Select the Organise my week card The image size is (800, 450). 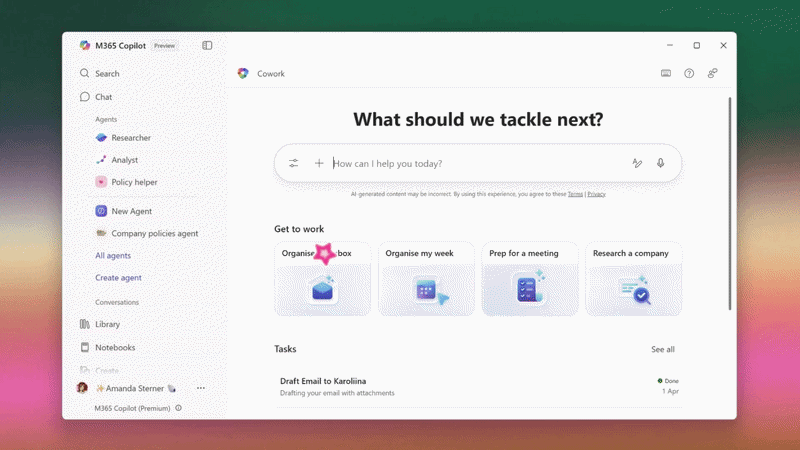(426, 279)
